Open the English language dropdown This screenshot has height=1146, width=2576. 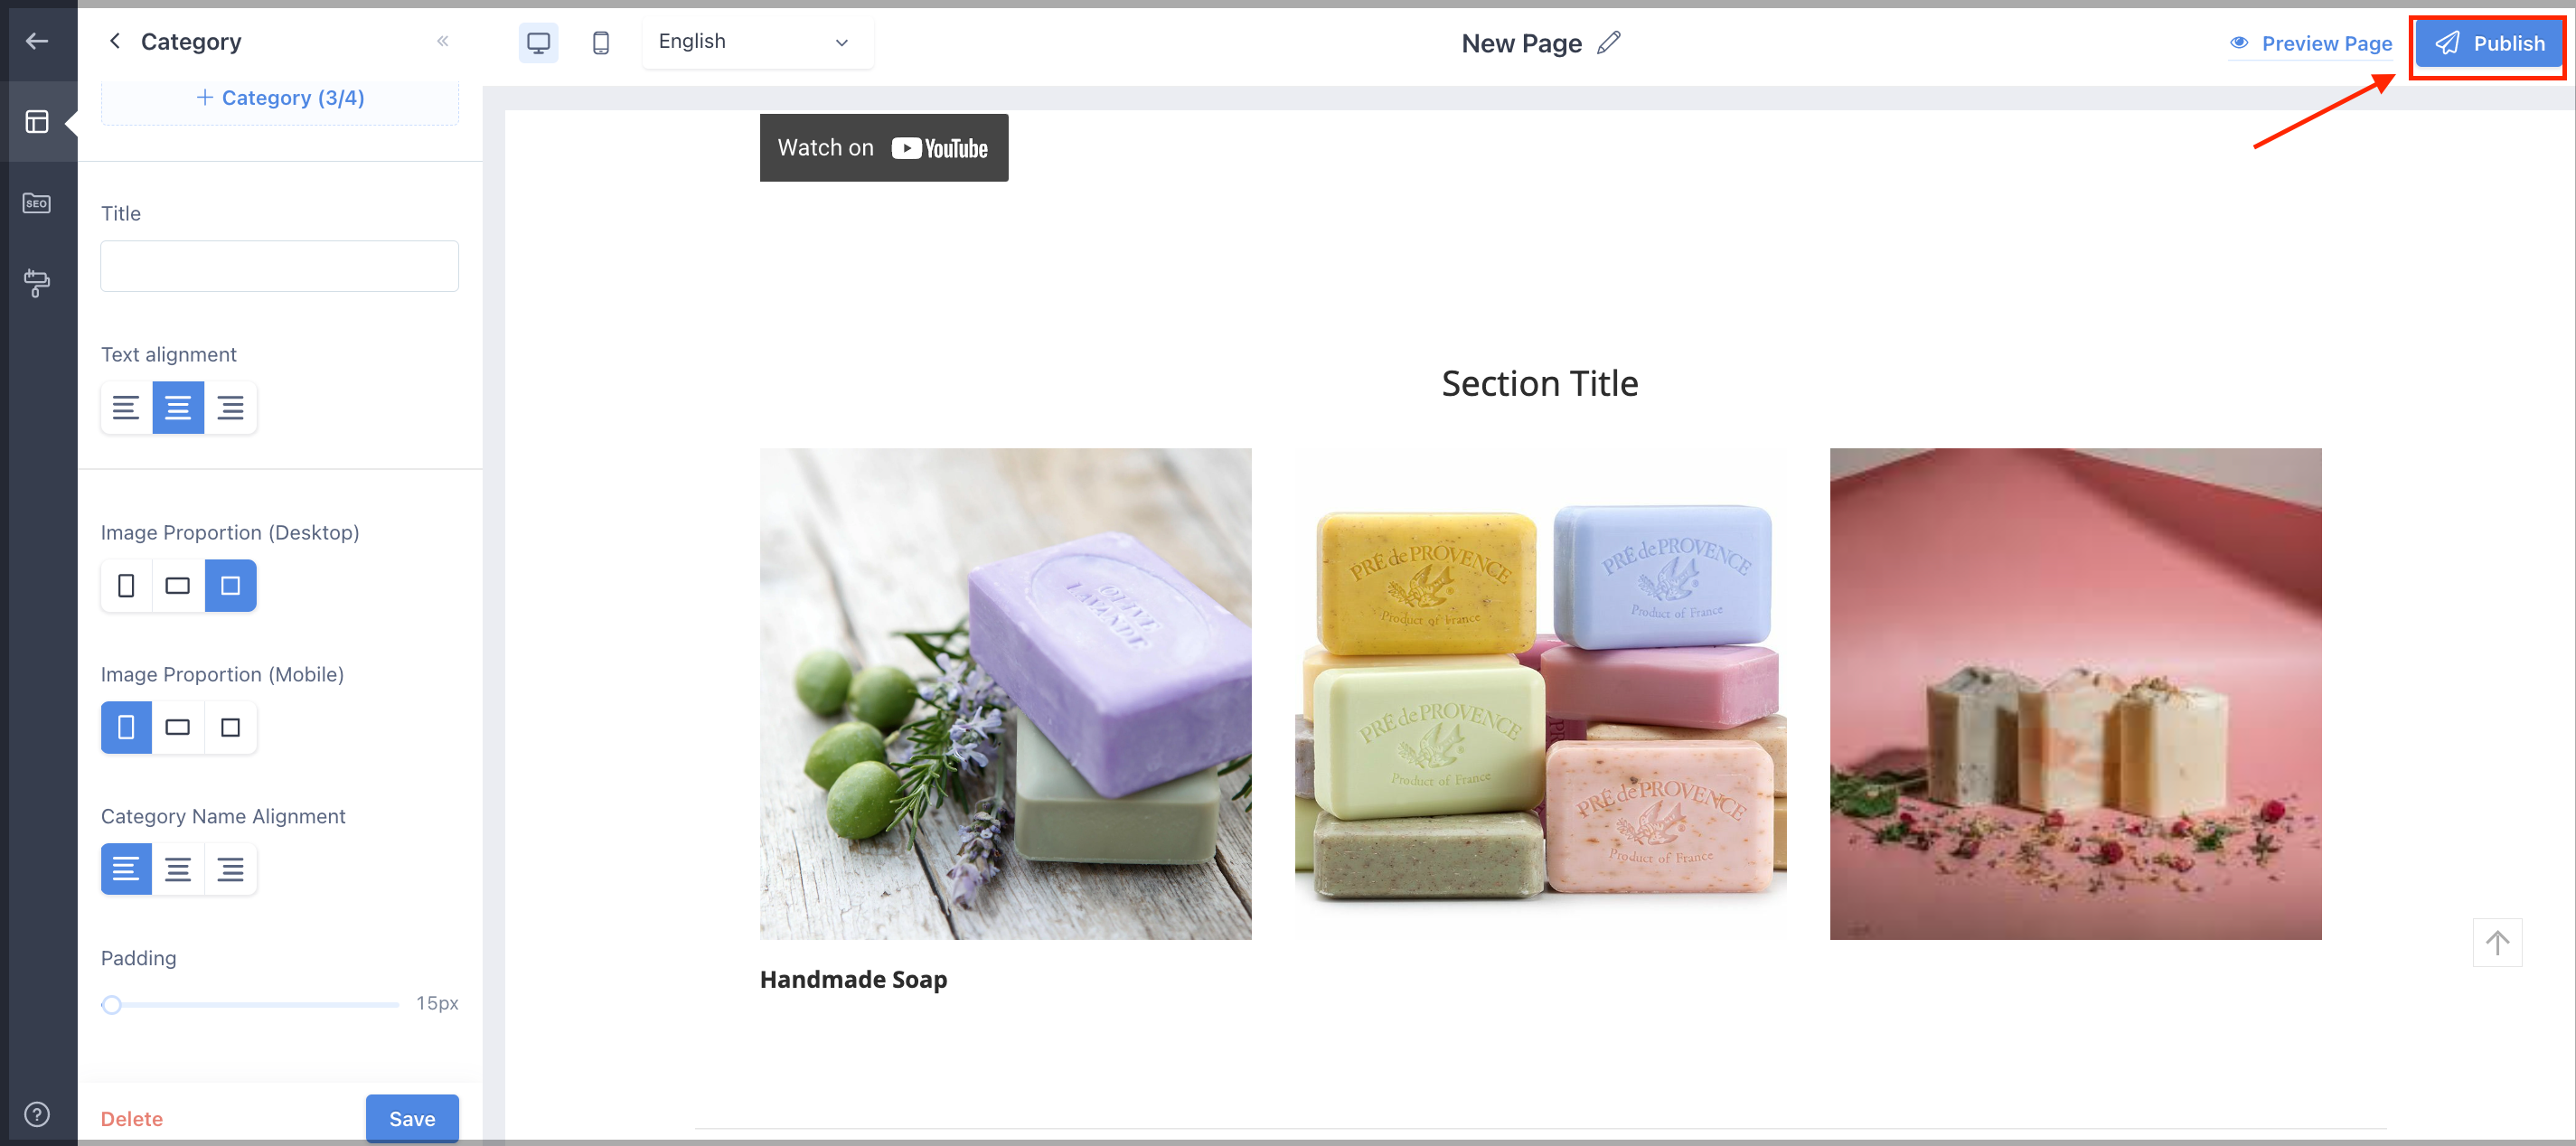coord(757,42)
